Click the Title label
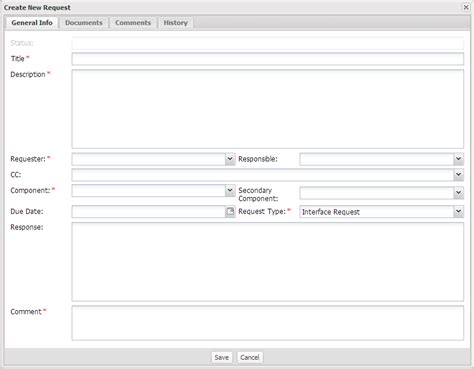The image size is (474, 369). pyautogui.click(x=18, y=59)
